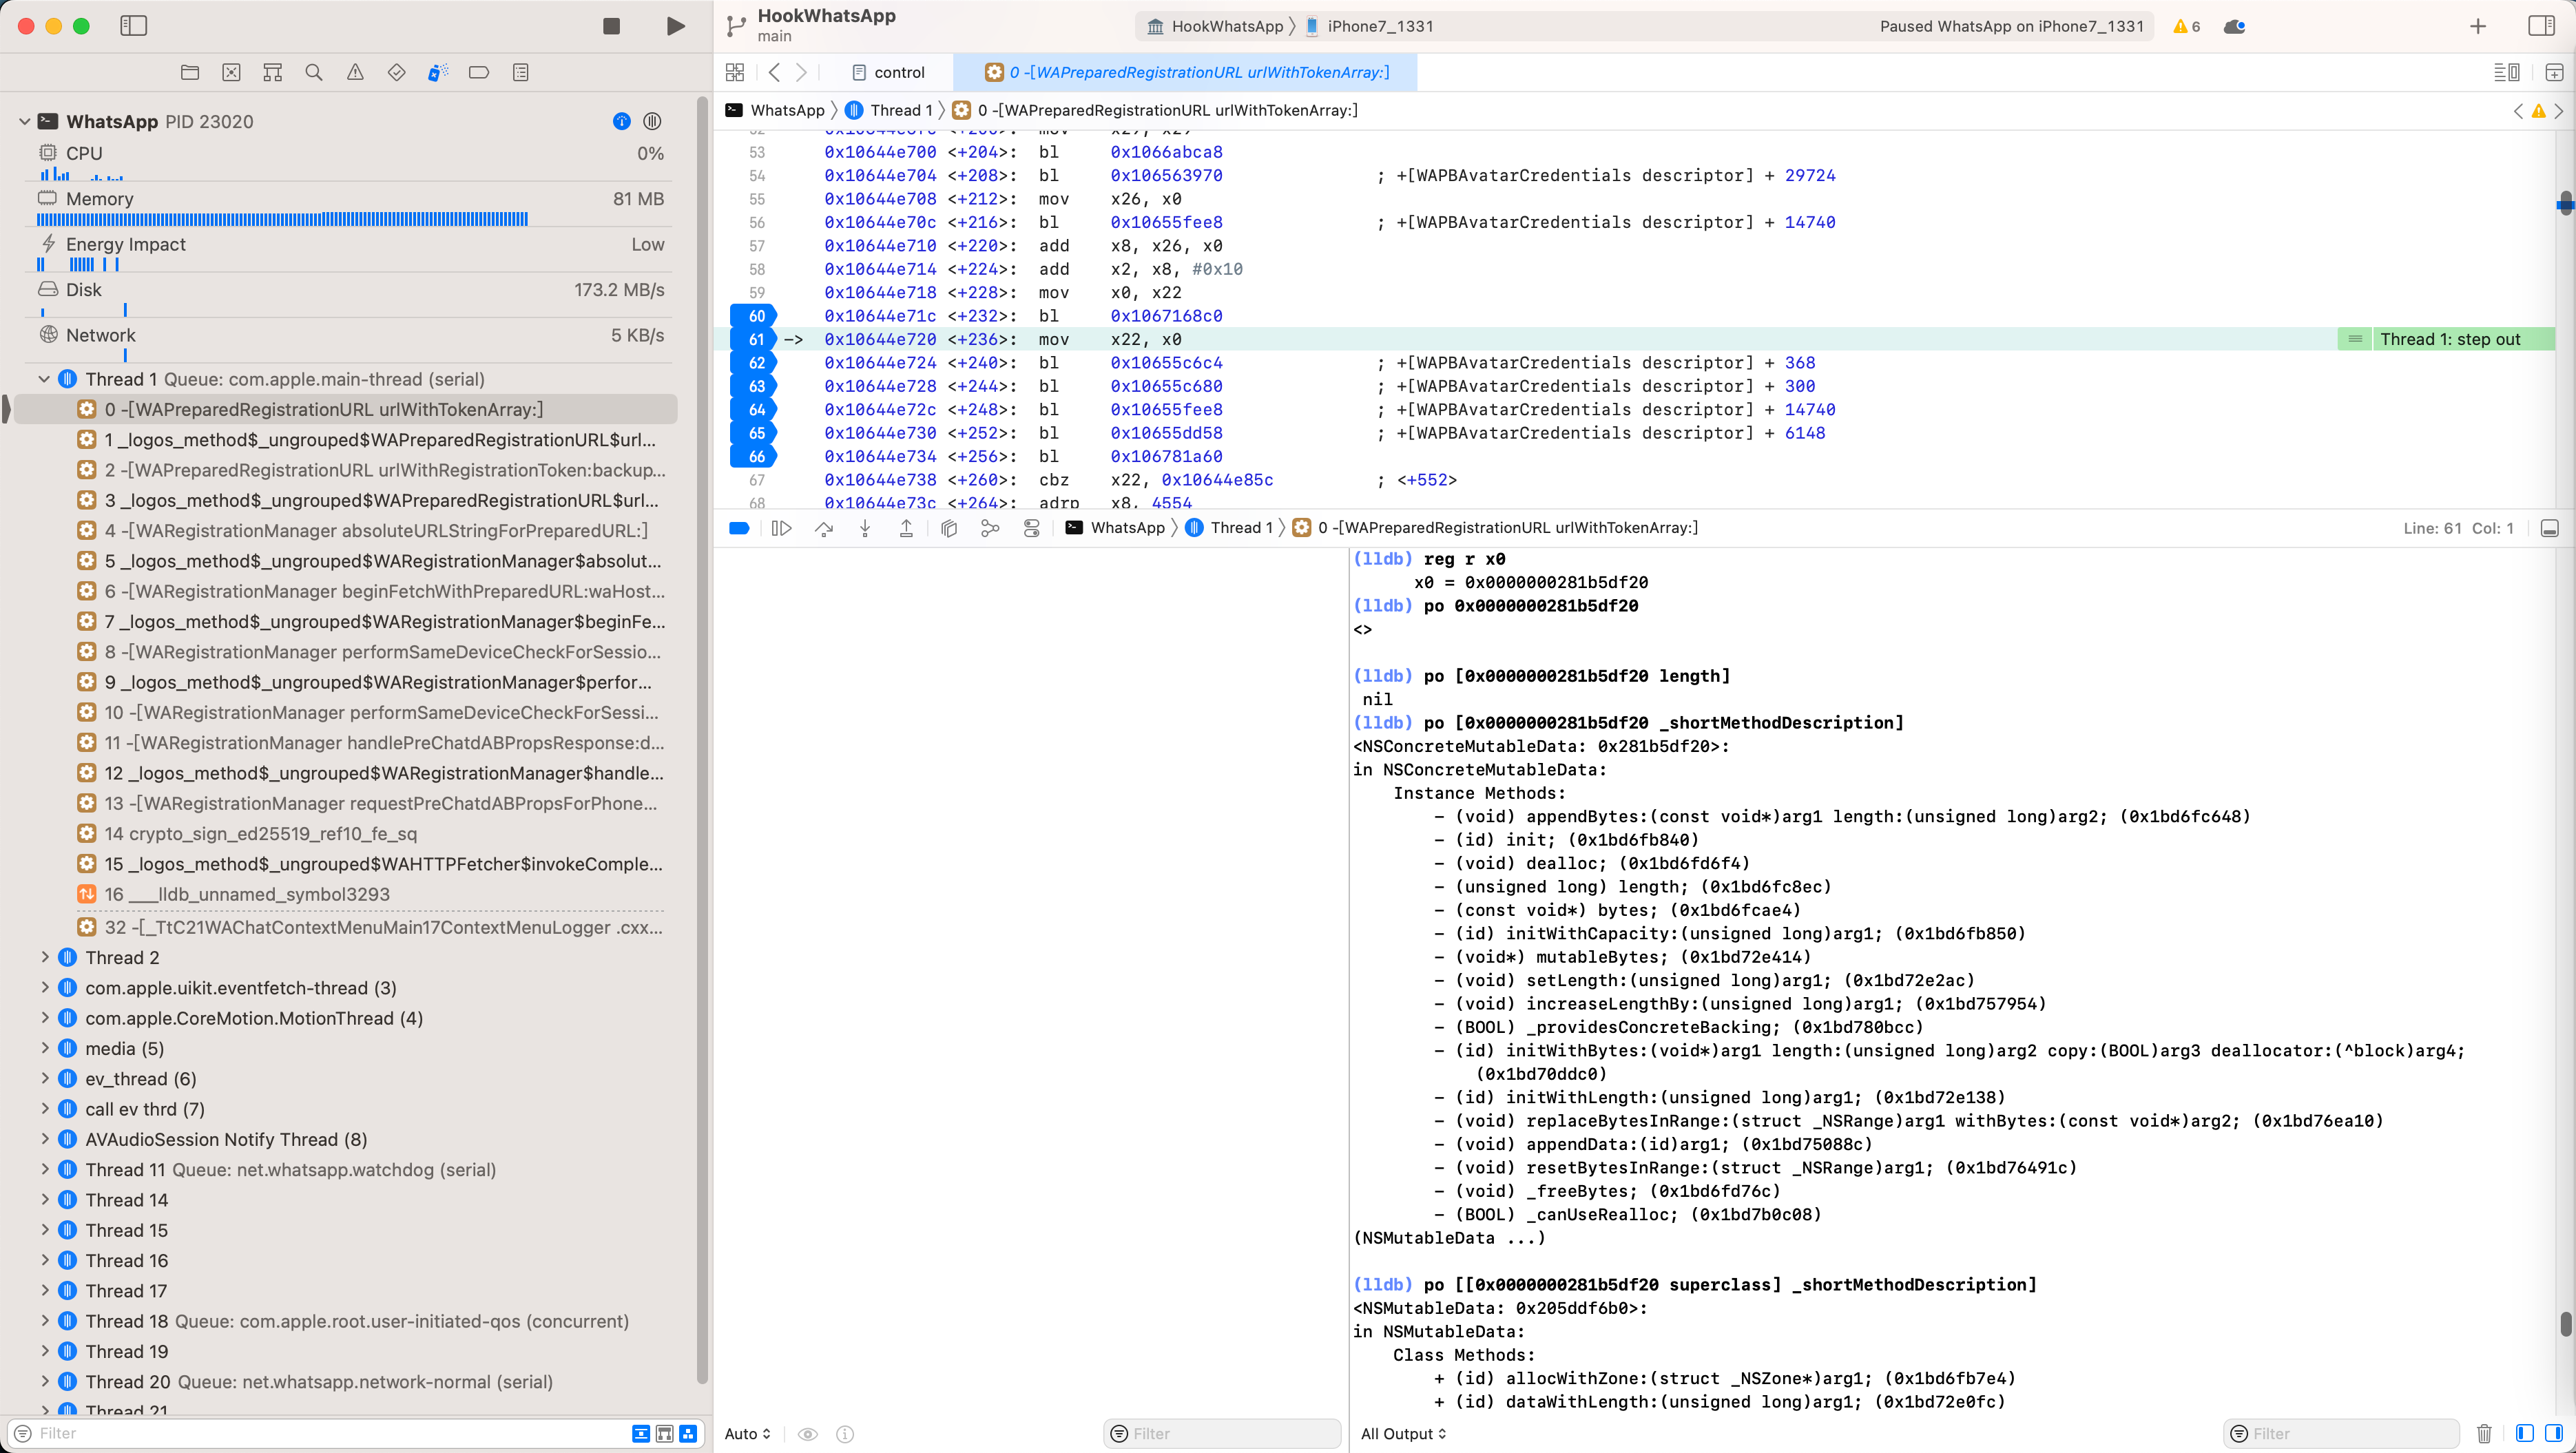Open the Breakpoint navigator
This screenshot has height=1453, width=2576.
479,72
